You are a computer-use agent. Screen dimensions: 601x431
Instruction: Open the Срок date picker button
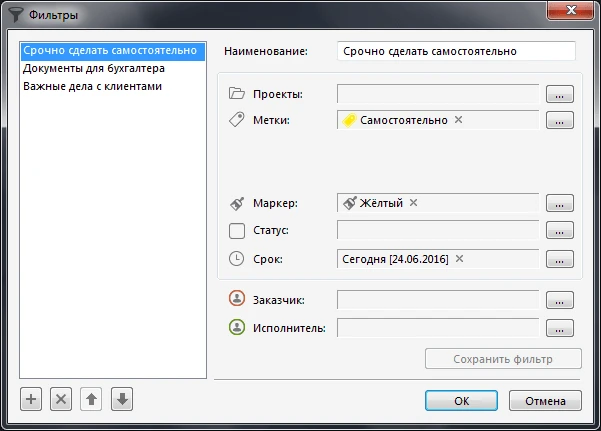pos(560,259)
